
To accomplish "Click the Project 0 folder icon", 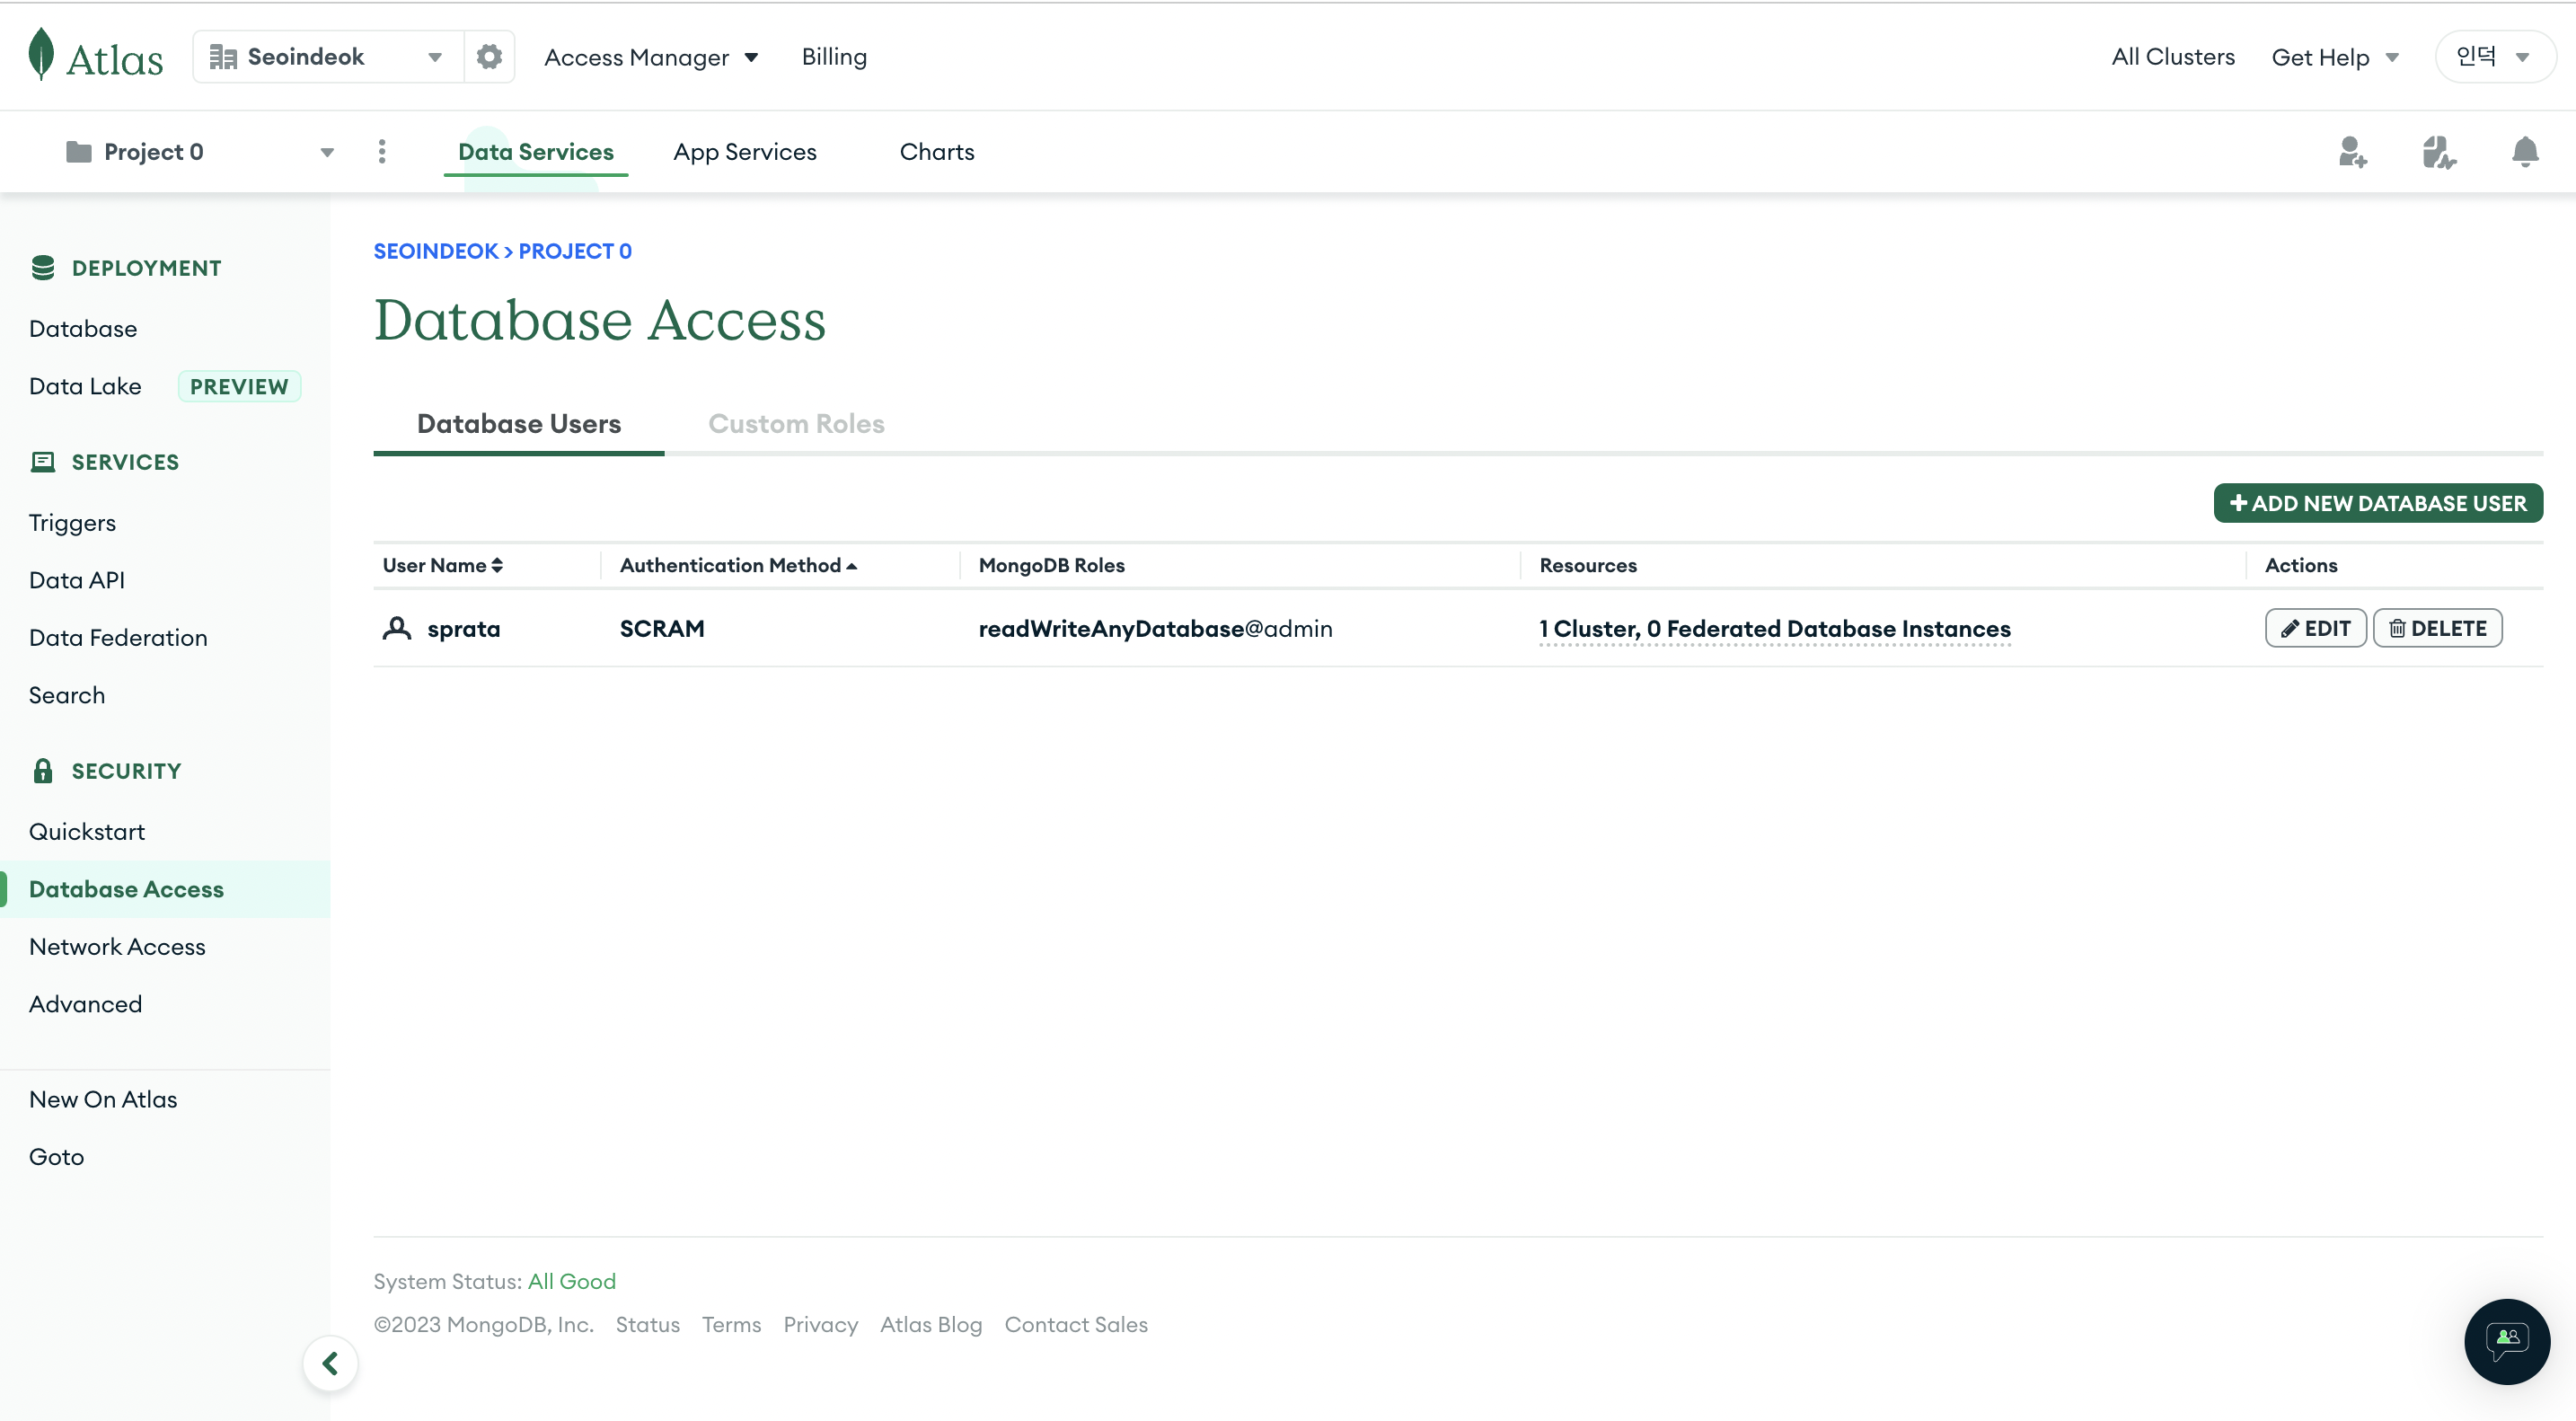I will click(x=78, y=152).
